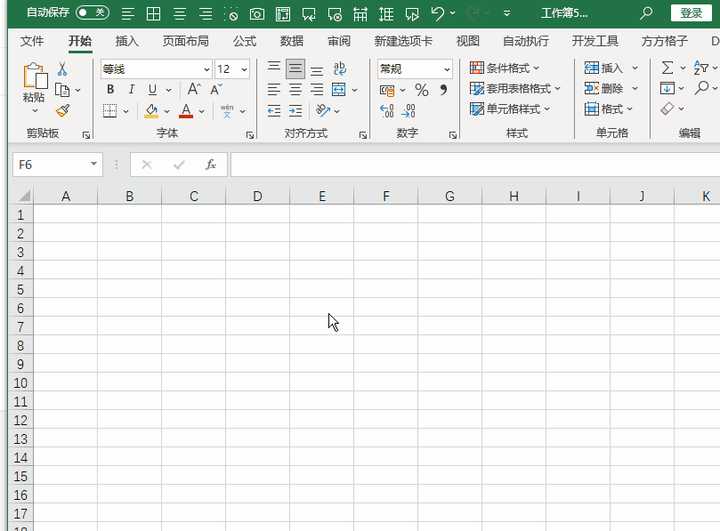This screenshot has width=720, height=531.
Task: Click Sort and Filter icon
Action: [x=701, y=68]
